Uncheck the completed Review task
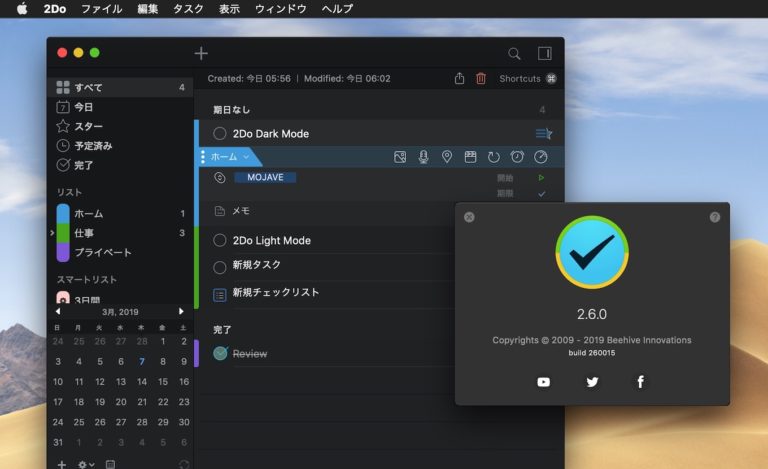Image resolution: width=768 pixels, height=469 pixels. 220,353
